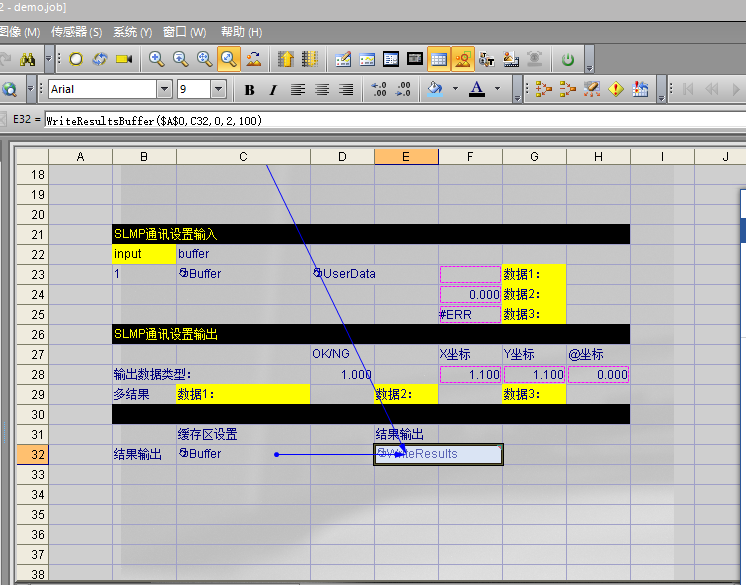The width and height of the screenshot is (746, 585).
Task: Click the black filmstrip window icon
Action: coord(415,59)
